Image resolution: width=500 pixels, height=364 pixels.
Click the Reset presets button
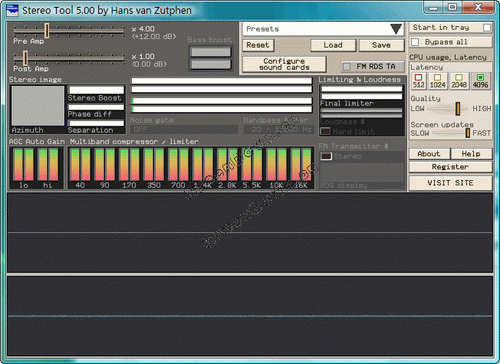click(258, 45)
